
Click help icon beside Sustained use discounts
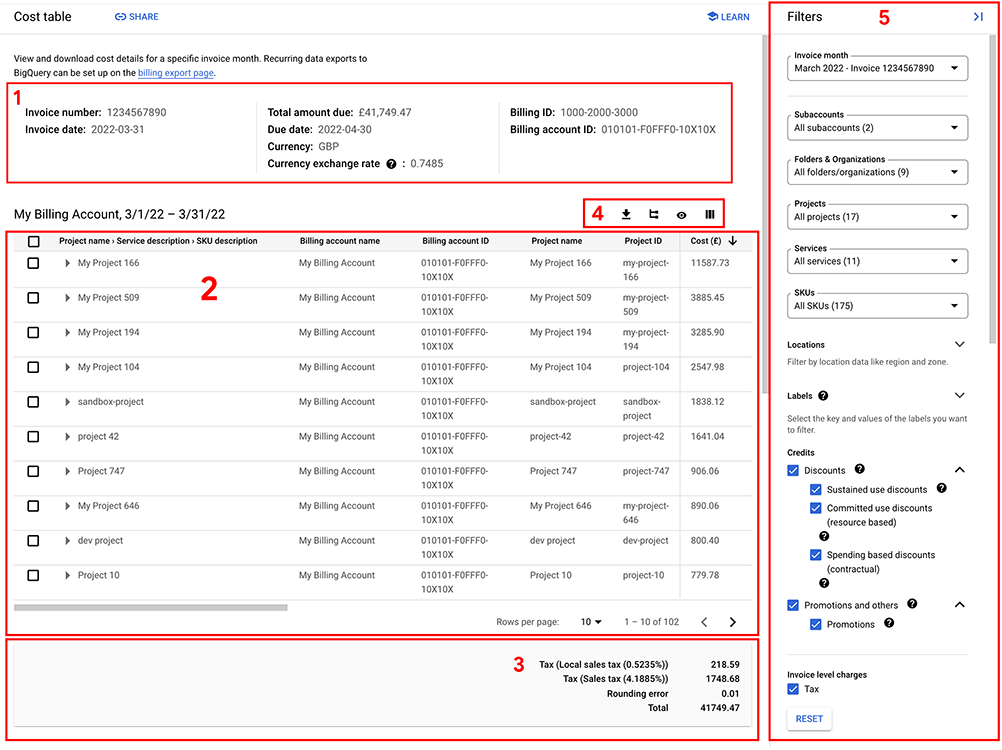click(941, 488)
